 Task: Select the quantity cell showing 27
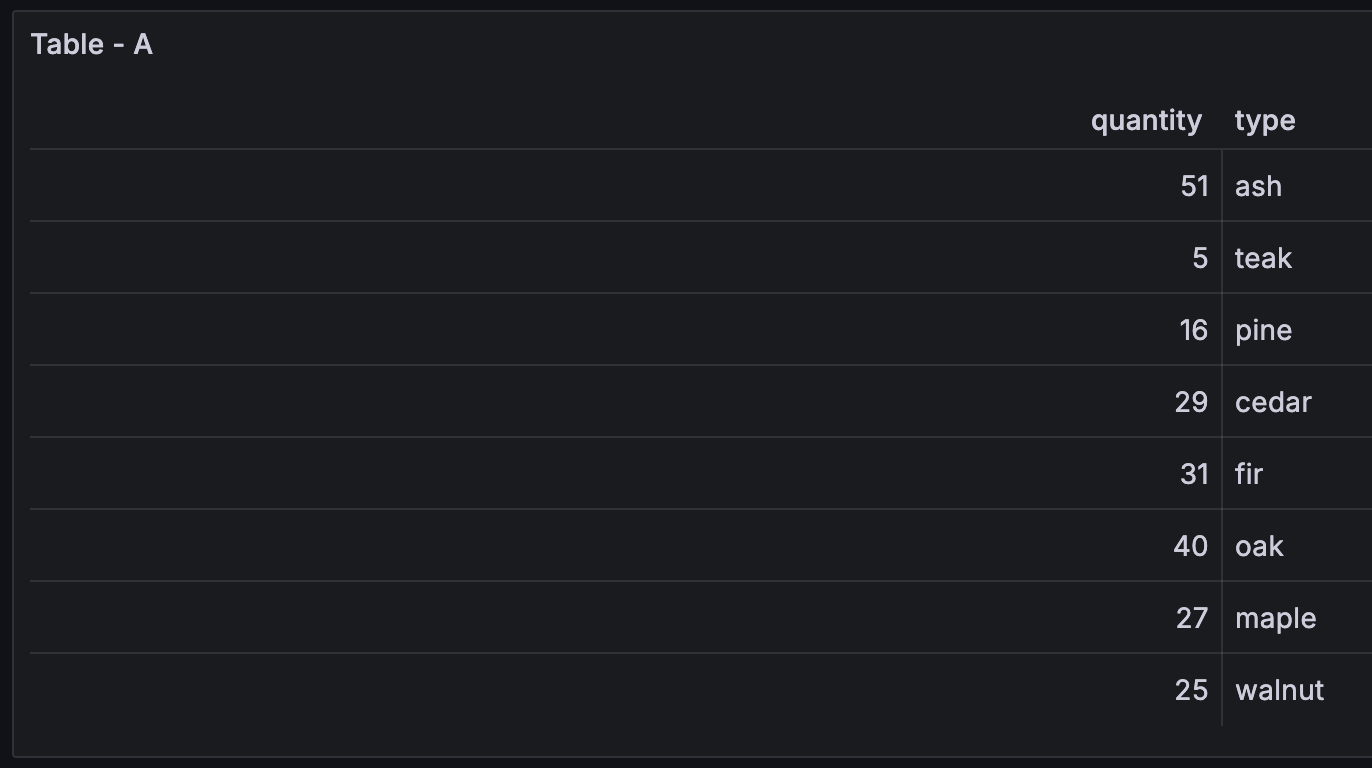click(1191, 618)
